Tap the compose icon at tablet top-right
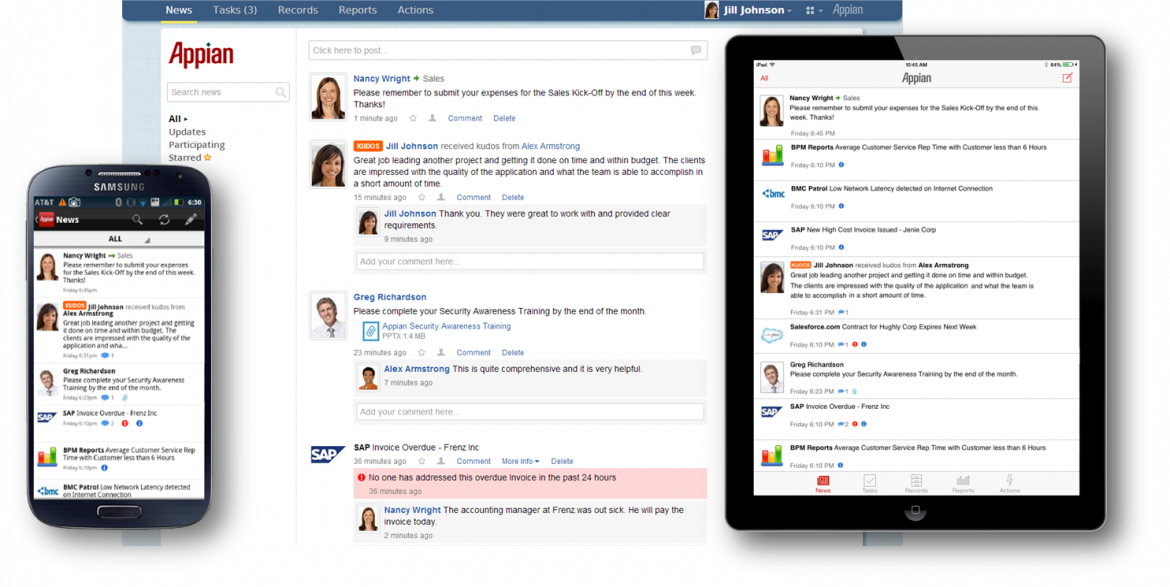1170x587 pixels. coord(1068,75)
